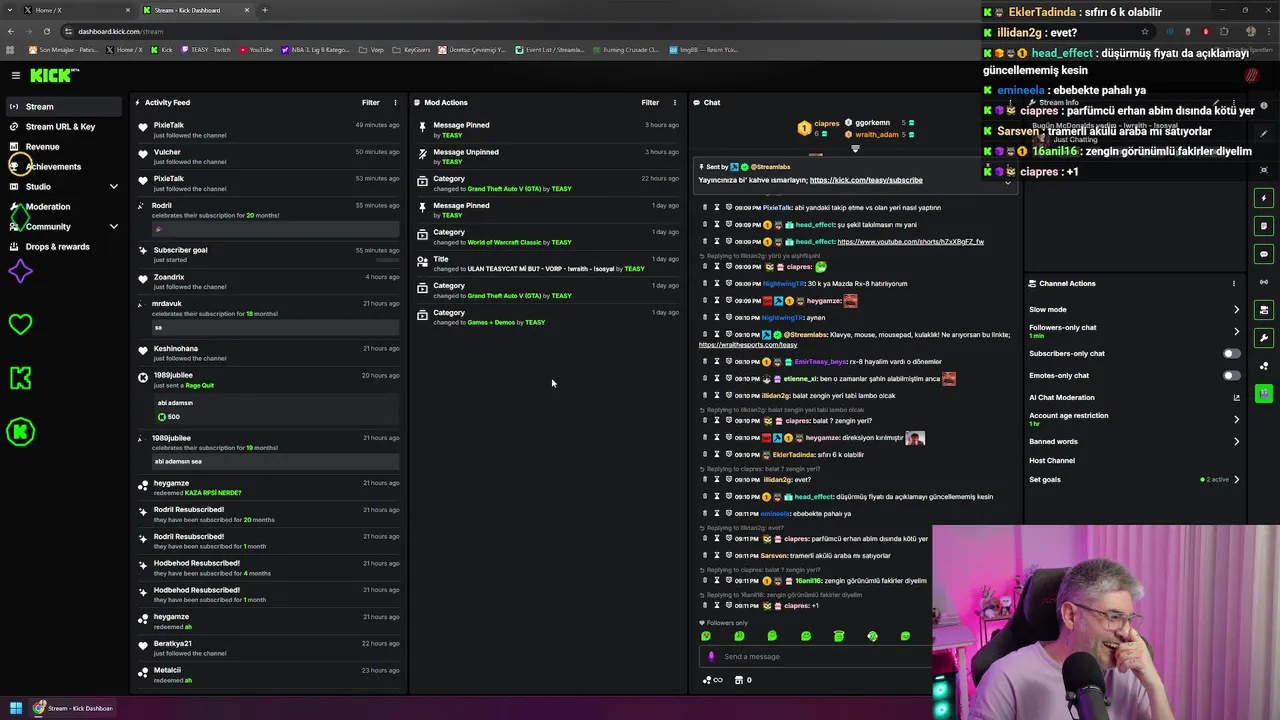Click TEASY in the Title changed entry
Viewport: 1280px width, 720px height.
(634, 269)
